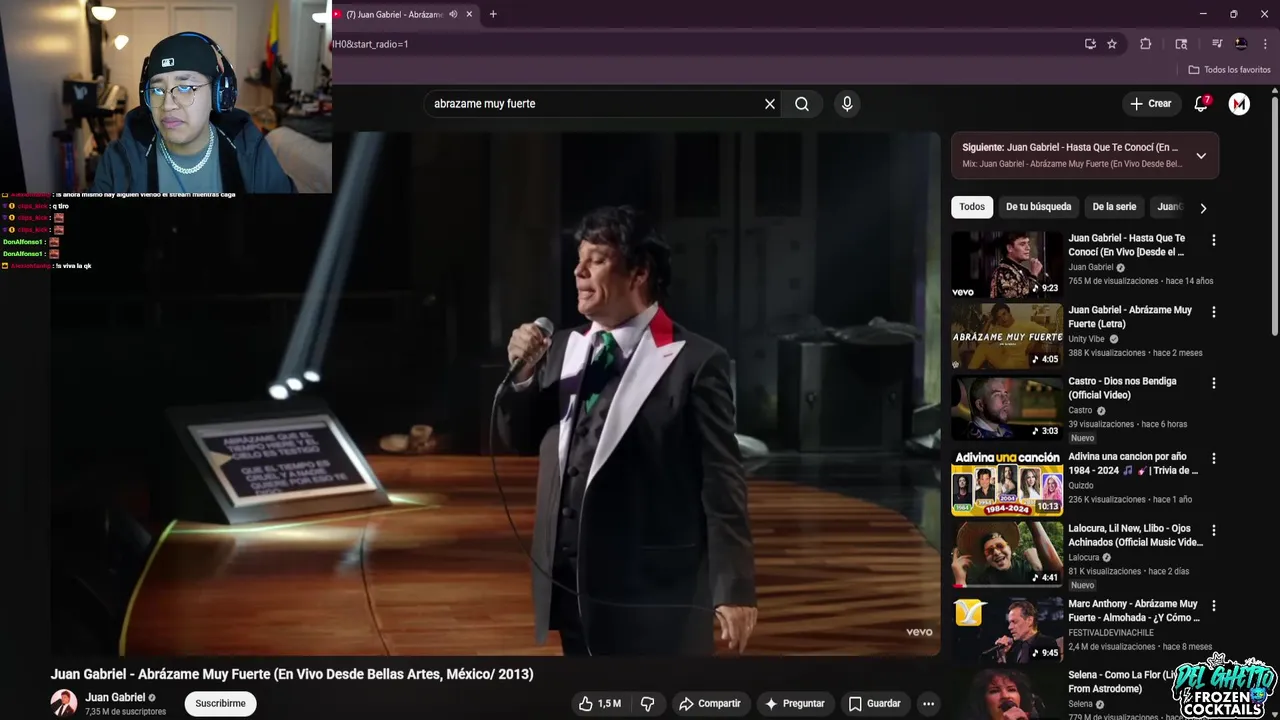Open the Unity Vibe channel name

1086,339
